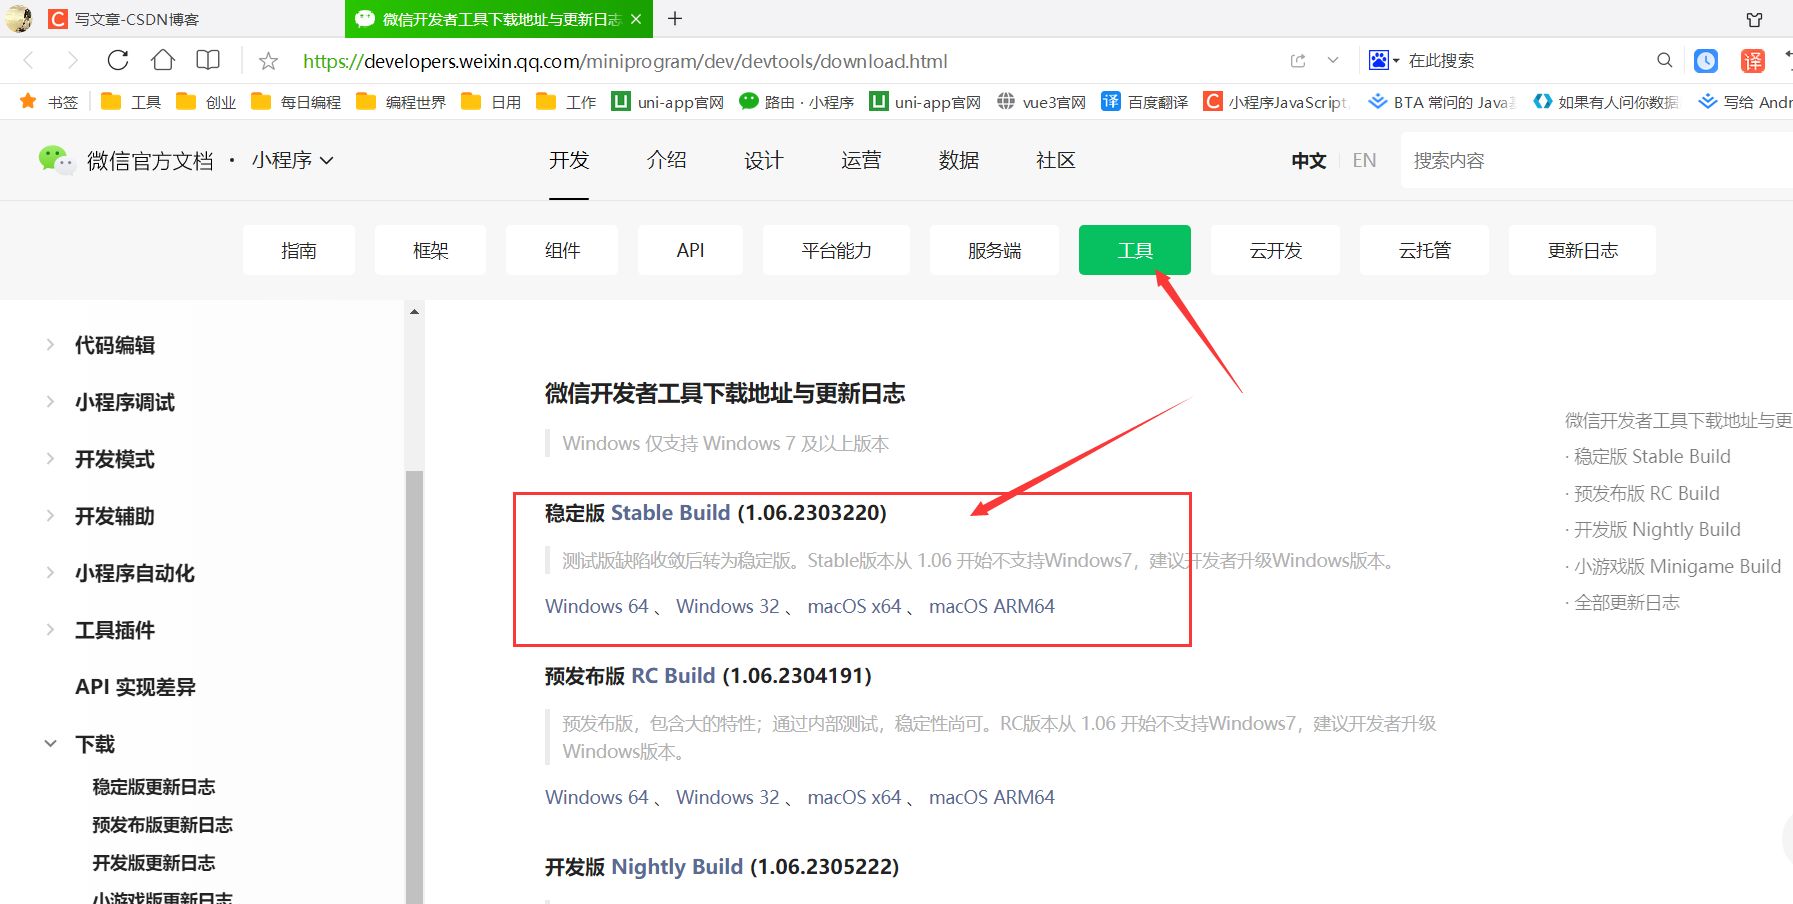
Task: Open new tab with plus button
Action: (675, 19)
